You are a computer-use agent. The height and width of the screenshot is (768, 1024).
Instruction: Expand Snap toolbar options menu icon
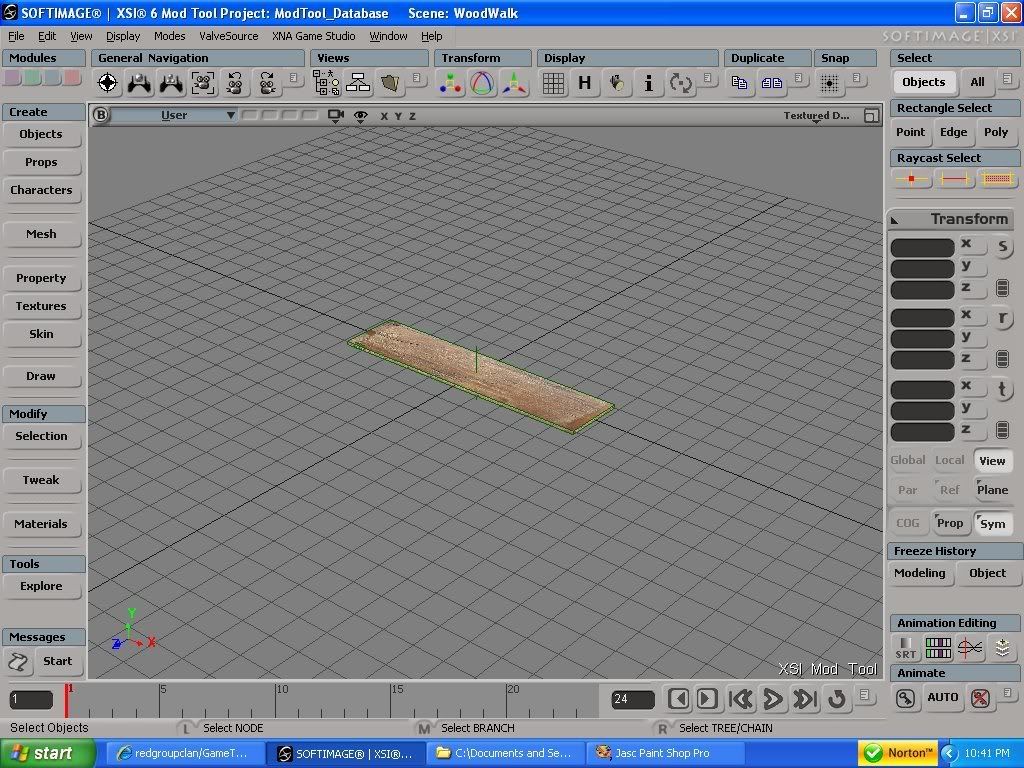coord(857,78)
